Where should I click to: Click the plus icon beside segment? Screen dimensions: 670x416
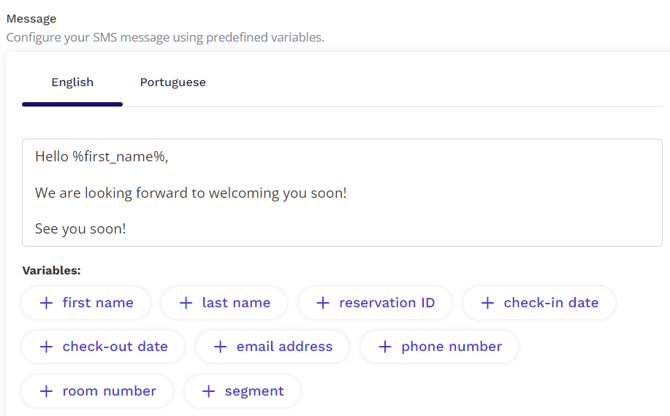tap(209, 391)
